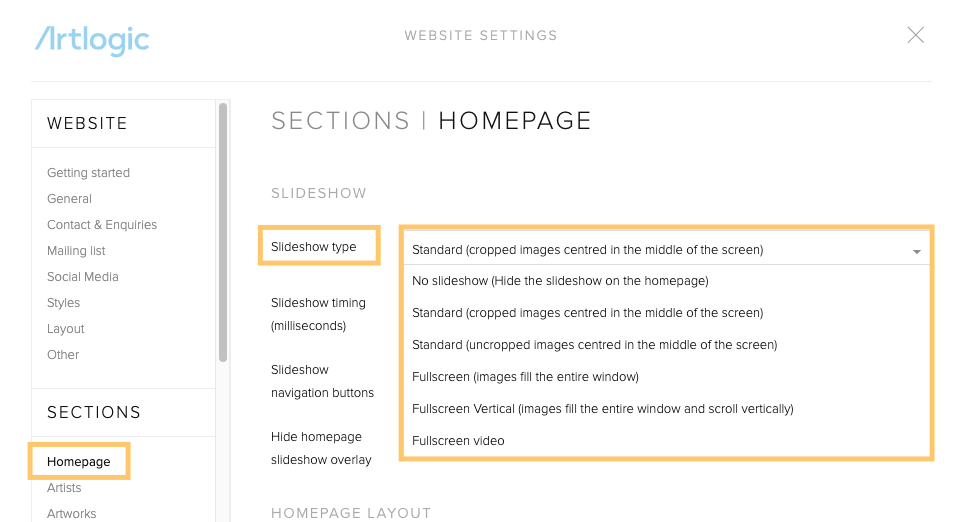The image size is (967, 522).
Task: Open Mailing list settings
Action: pyautogui.click(x=76, y=251)
